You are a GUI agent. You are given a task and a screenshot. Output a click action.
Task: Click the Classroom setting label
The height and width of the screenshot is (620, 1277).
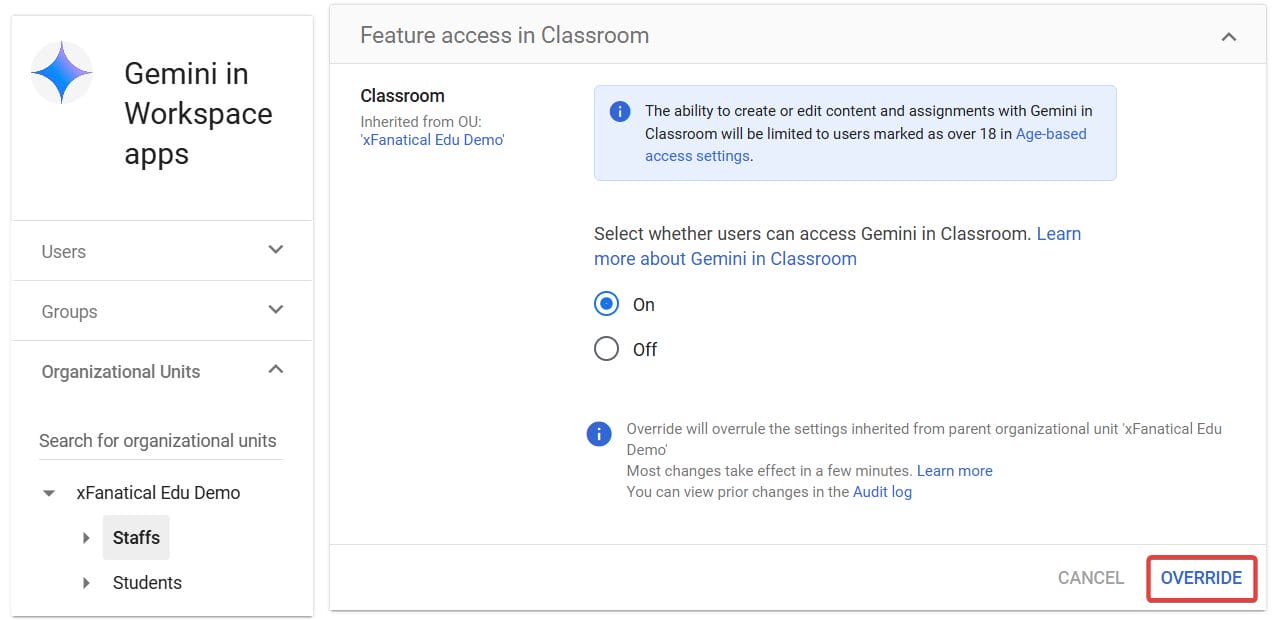click(402, 96)
